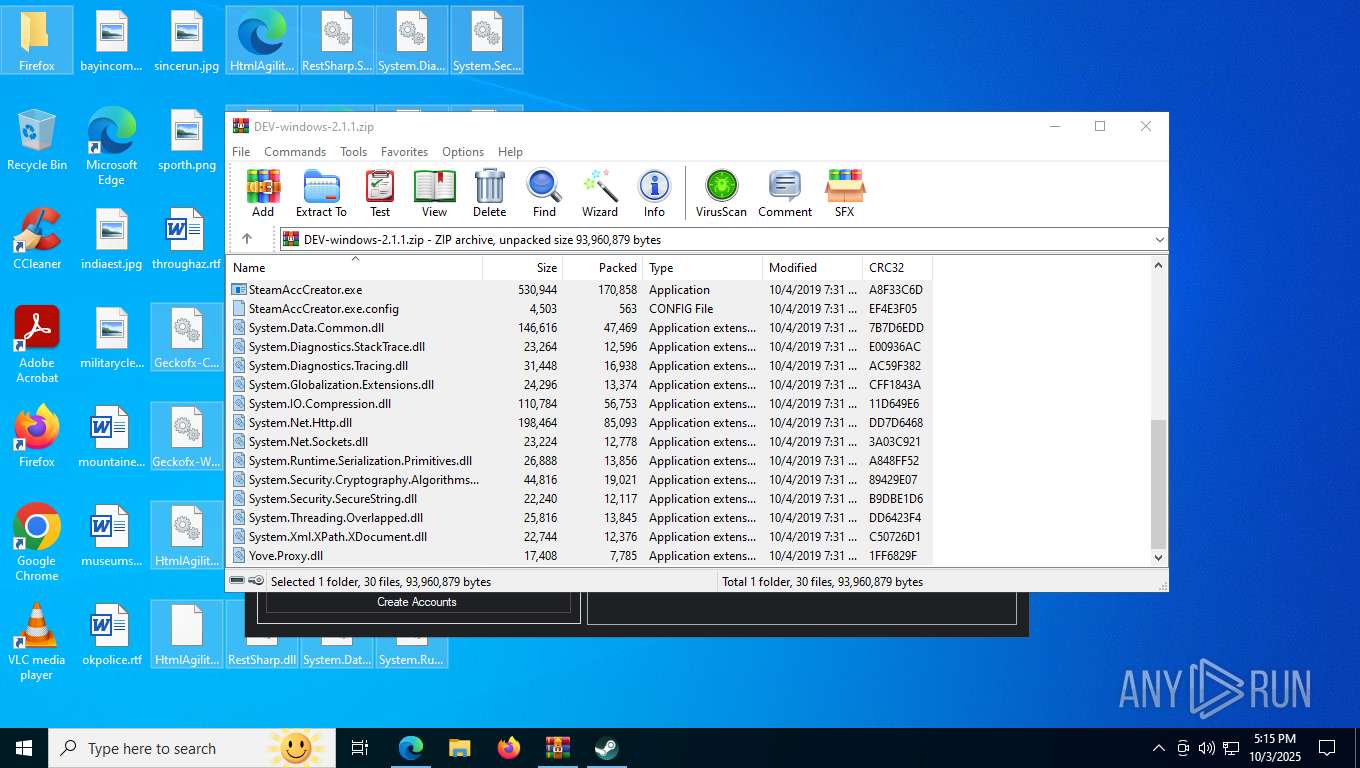1360x768 pixels.
Task: Select System.Data.Common.dll row
Action: point(580,328)
